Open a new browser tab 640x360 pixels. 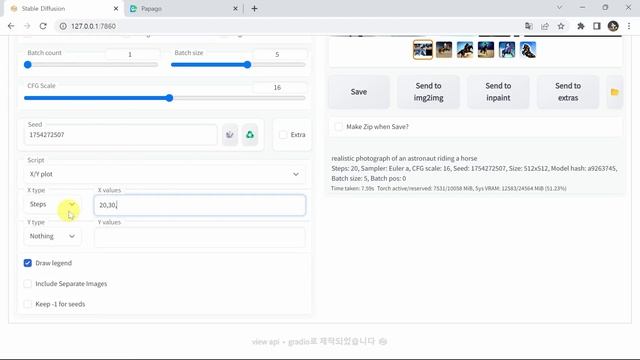click(x=254, y=8)
